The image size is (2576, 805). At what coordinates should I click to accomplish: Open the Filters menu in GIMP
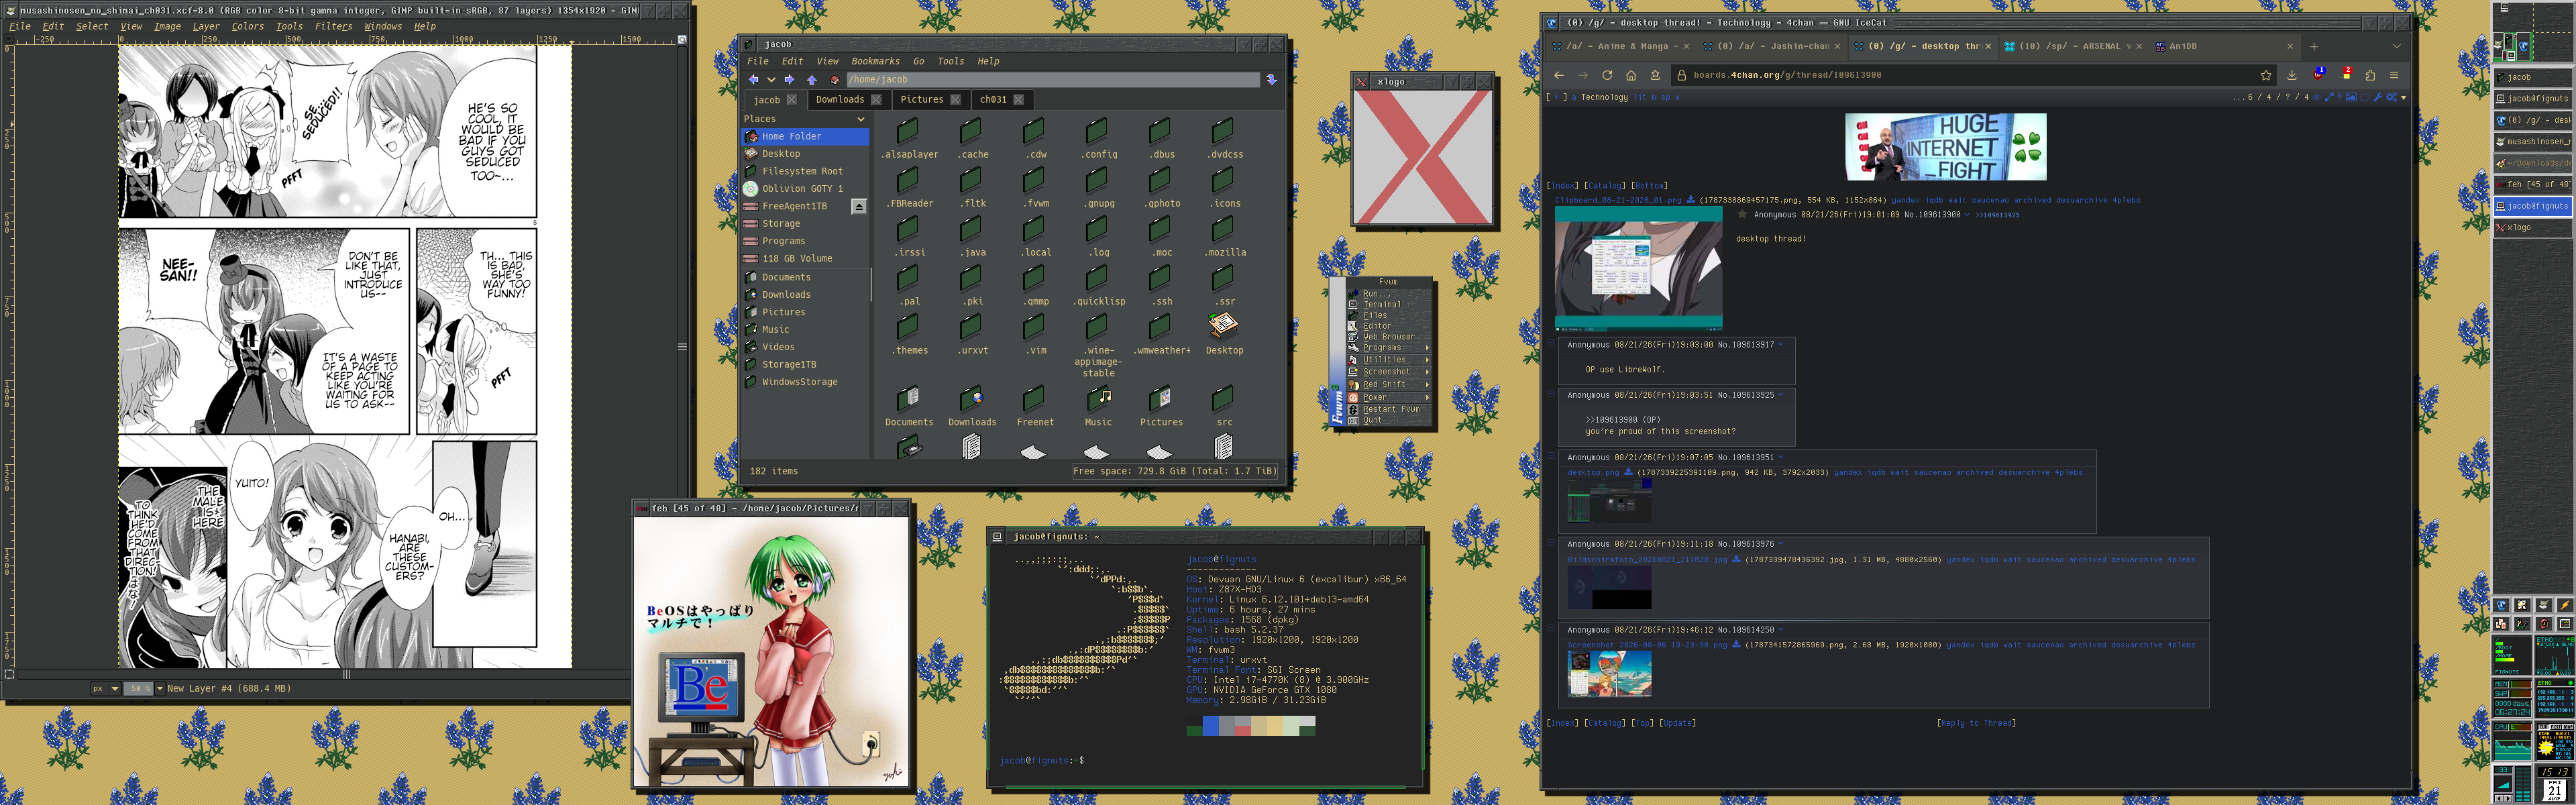[x=333, y=27]
